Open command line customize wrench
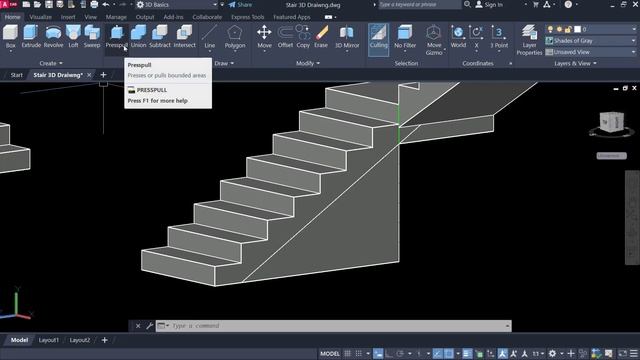The height and width of the screenshot is (360, 640). pos(149,326)
